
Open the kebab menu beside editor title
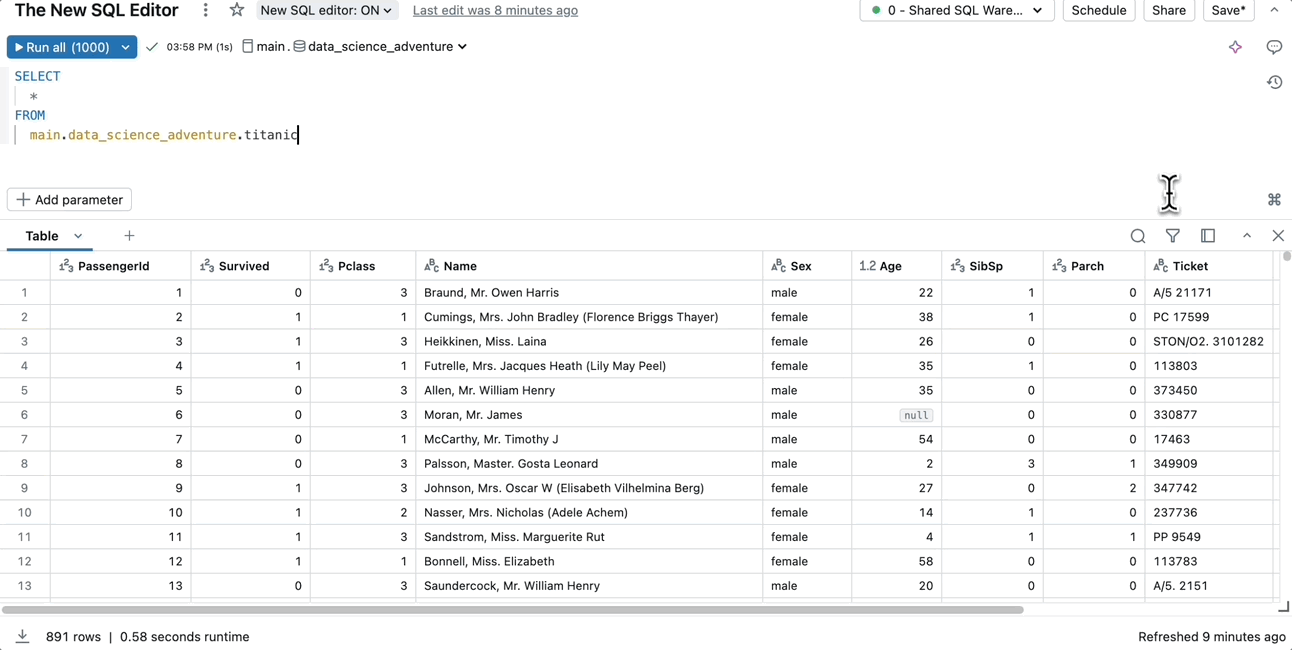pyautogui.click(x=206, y=10)
